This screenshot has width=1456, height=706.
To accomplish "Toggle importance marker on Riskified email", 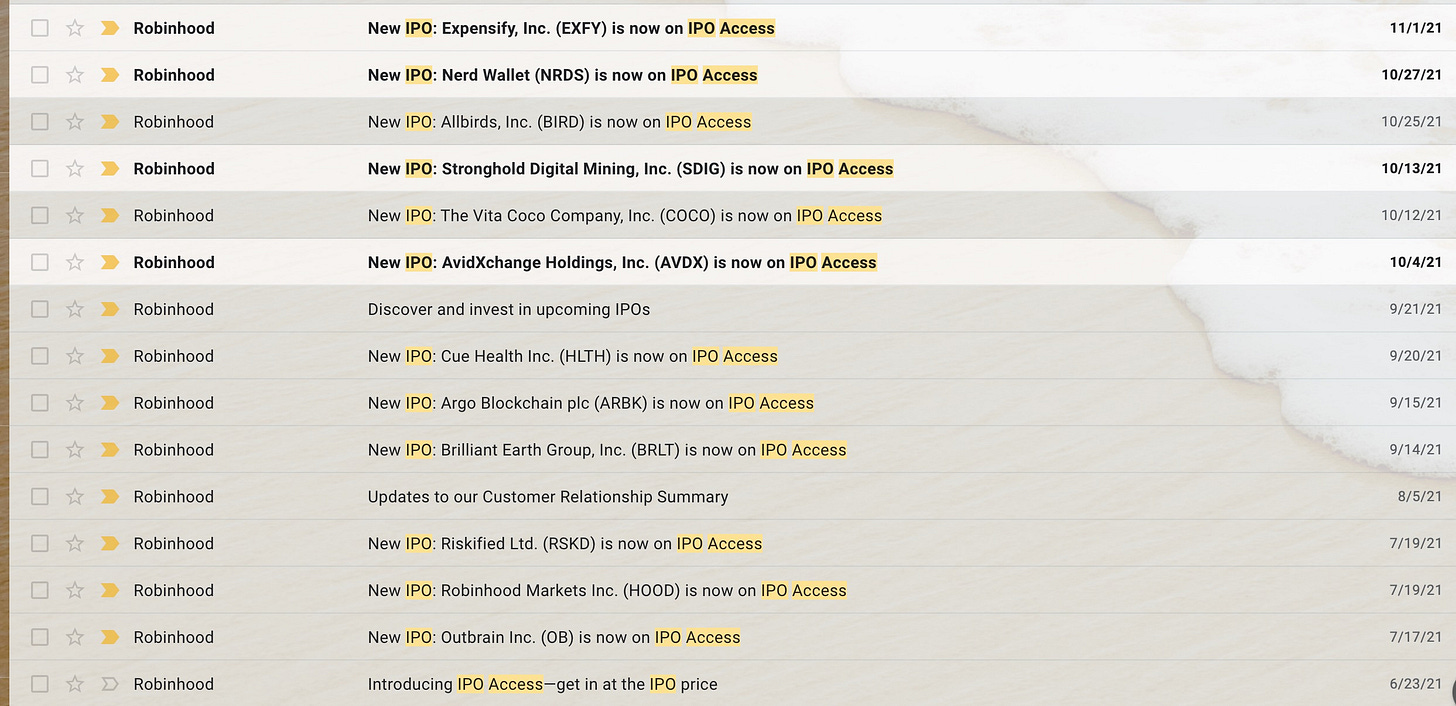I will [x=110, y=543].
